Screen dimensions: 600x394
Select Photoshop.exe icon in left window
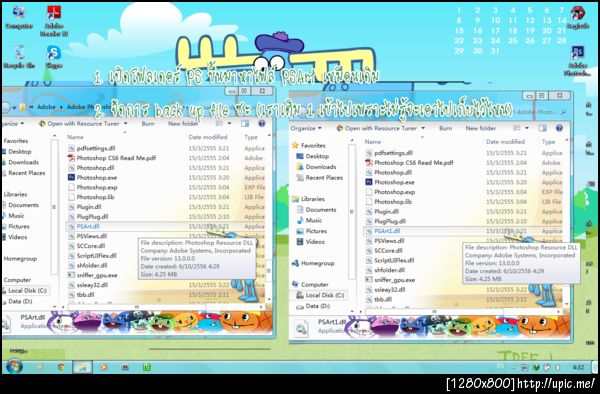(71, 177)
